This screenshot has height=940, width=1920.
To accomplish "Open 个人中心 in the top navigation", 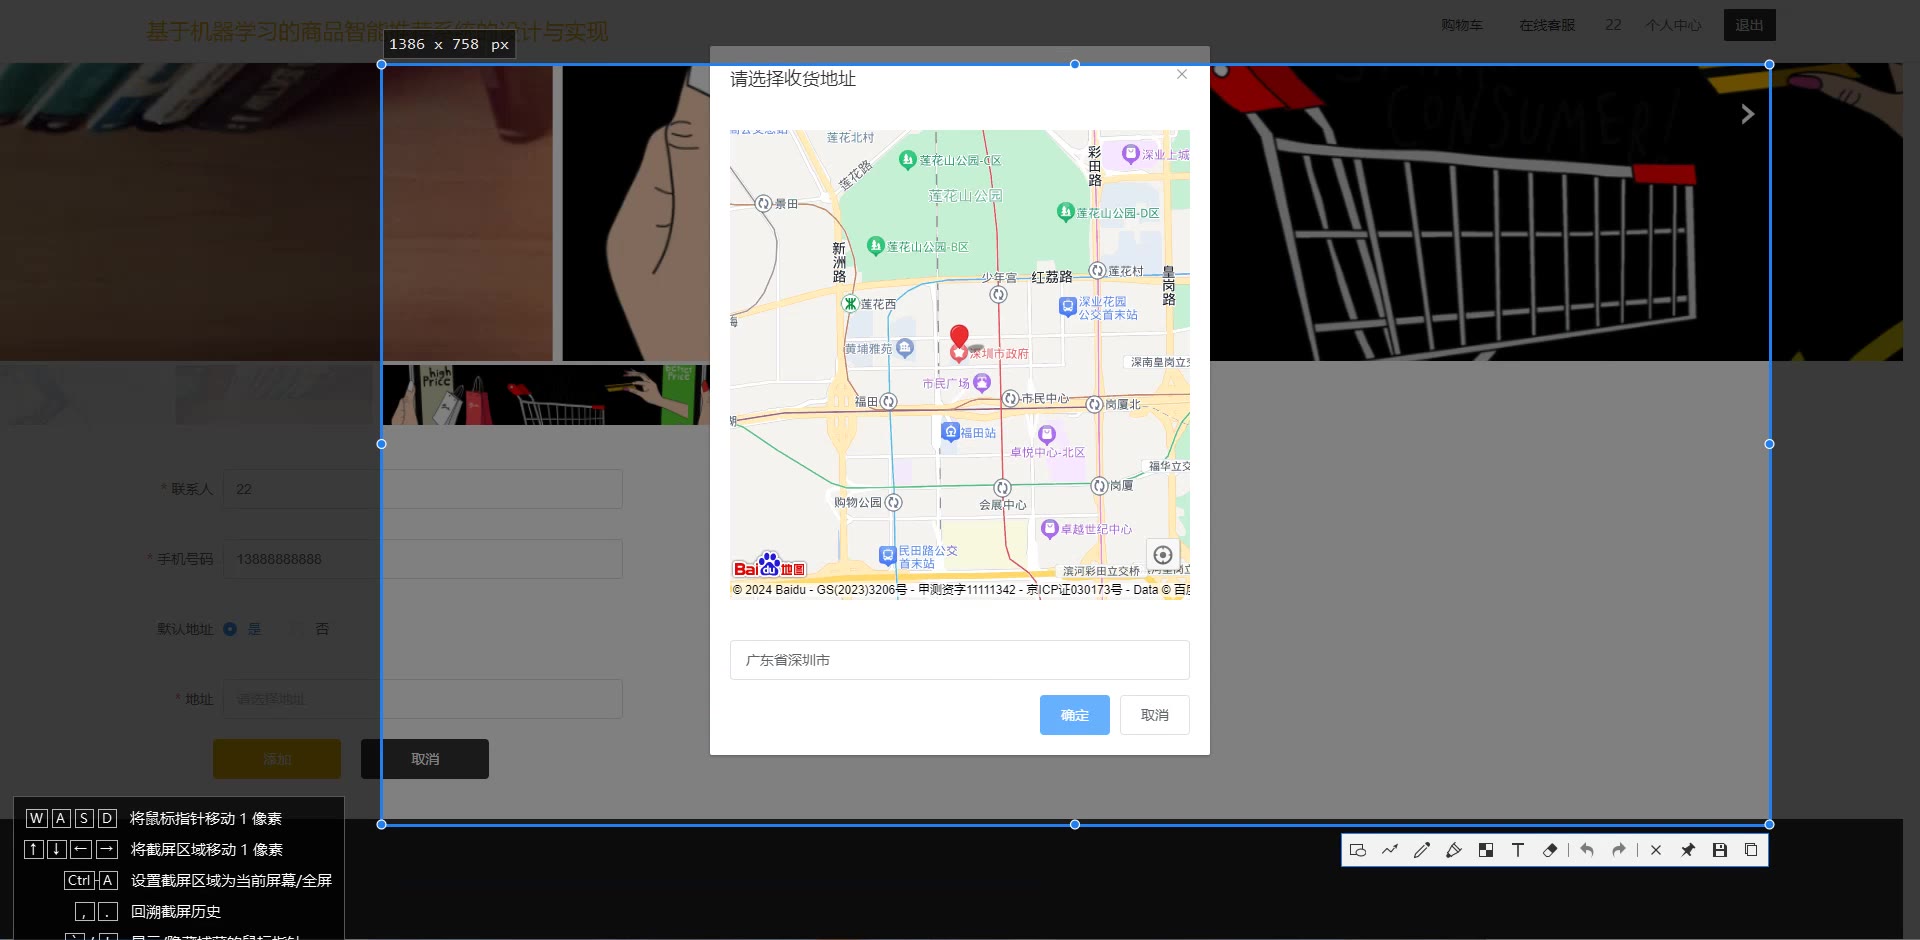I will [1673, 25].
